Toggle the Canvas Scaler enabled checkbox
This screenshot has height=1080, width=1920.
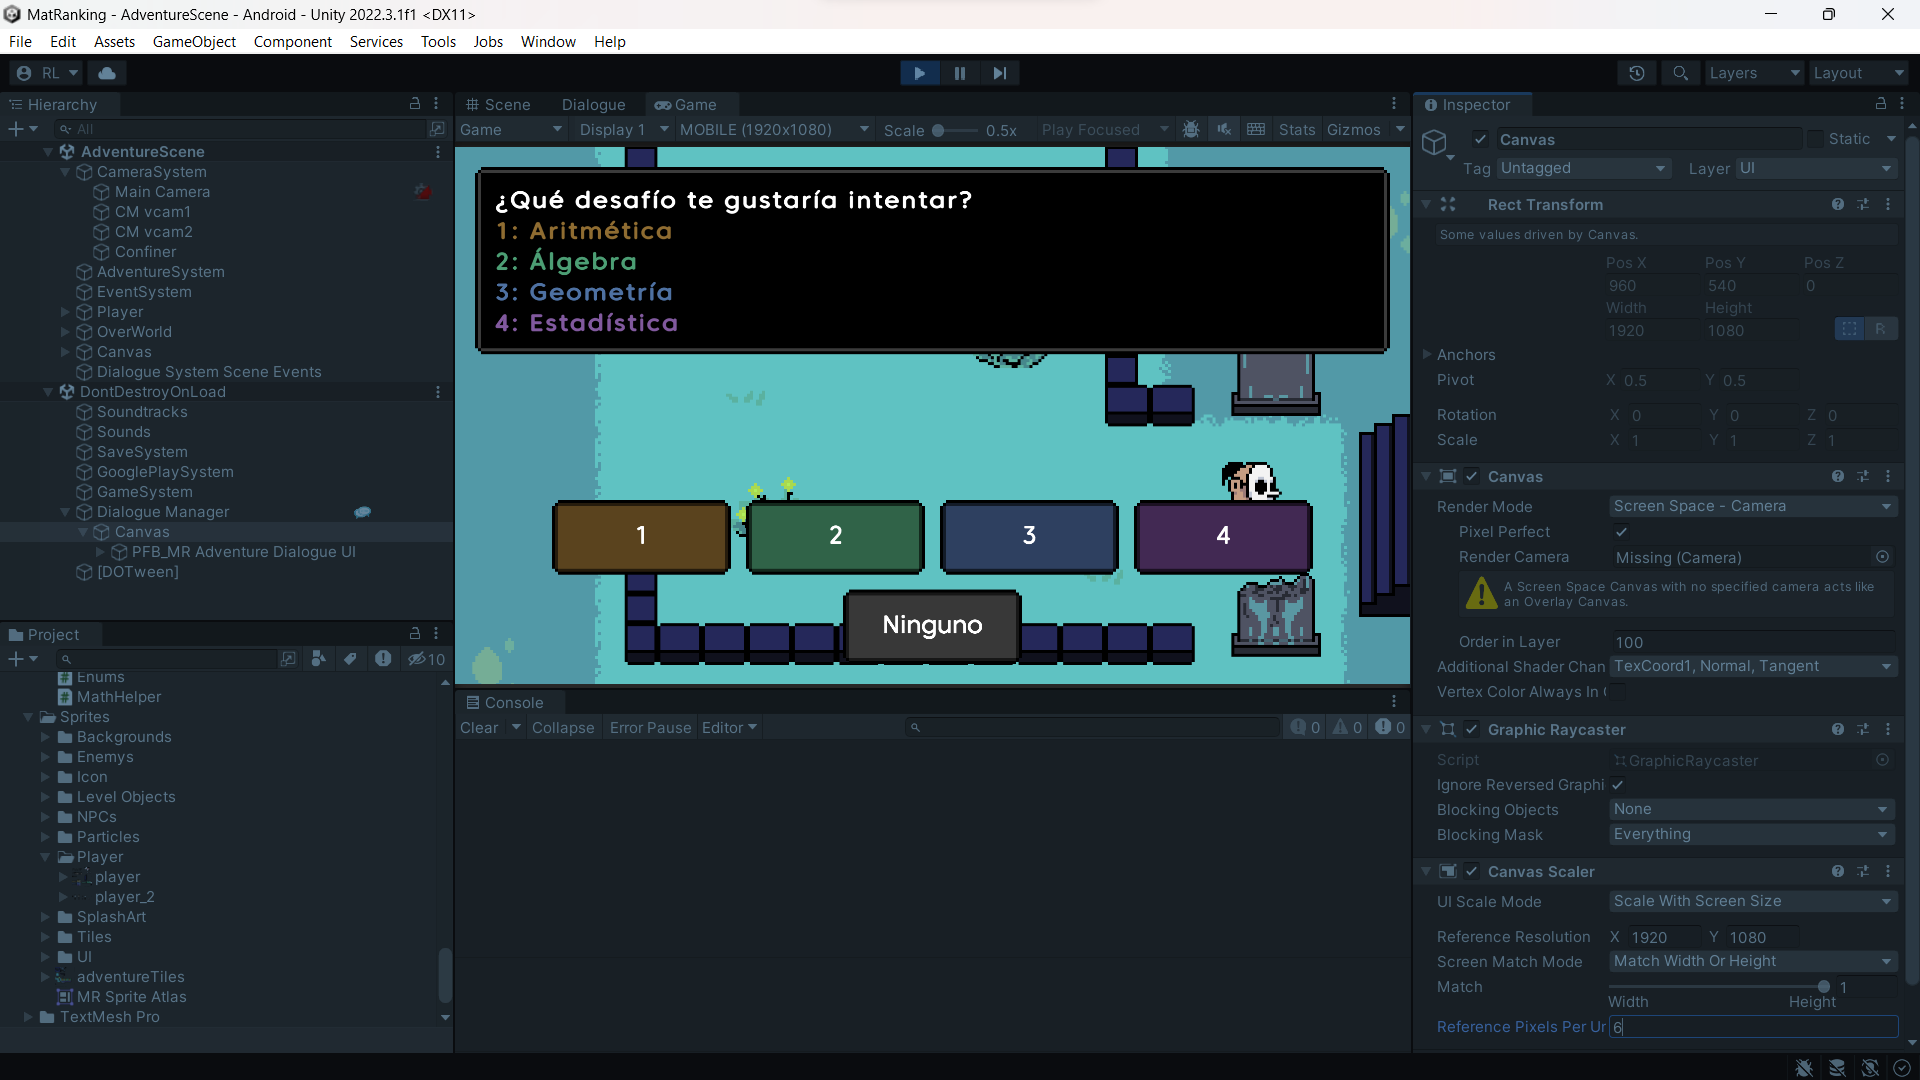click(x=1472, y=872)
